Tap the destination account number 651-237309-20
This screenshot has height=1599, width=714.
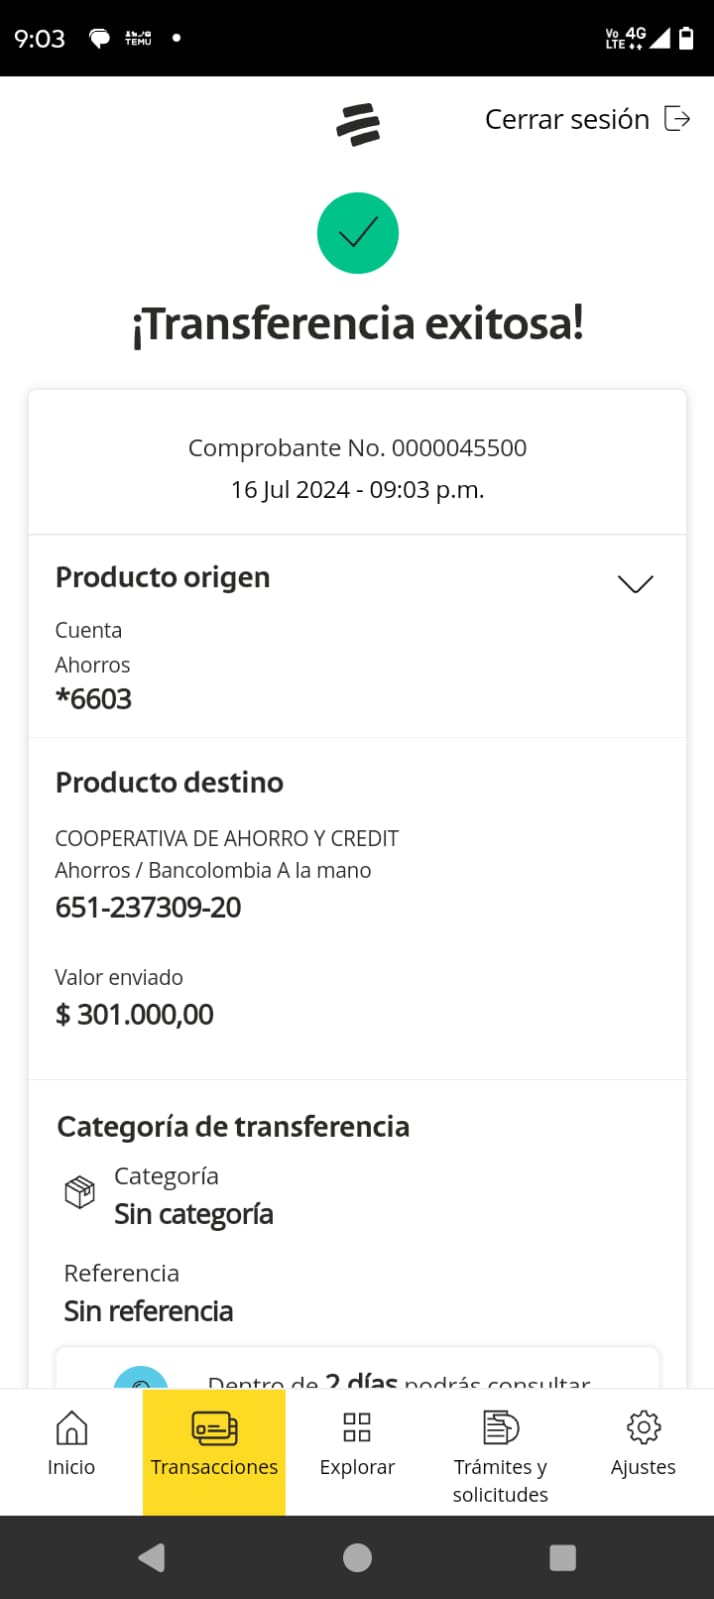148,907
